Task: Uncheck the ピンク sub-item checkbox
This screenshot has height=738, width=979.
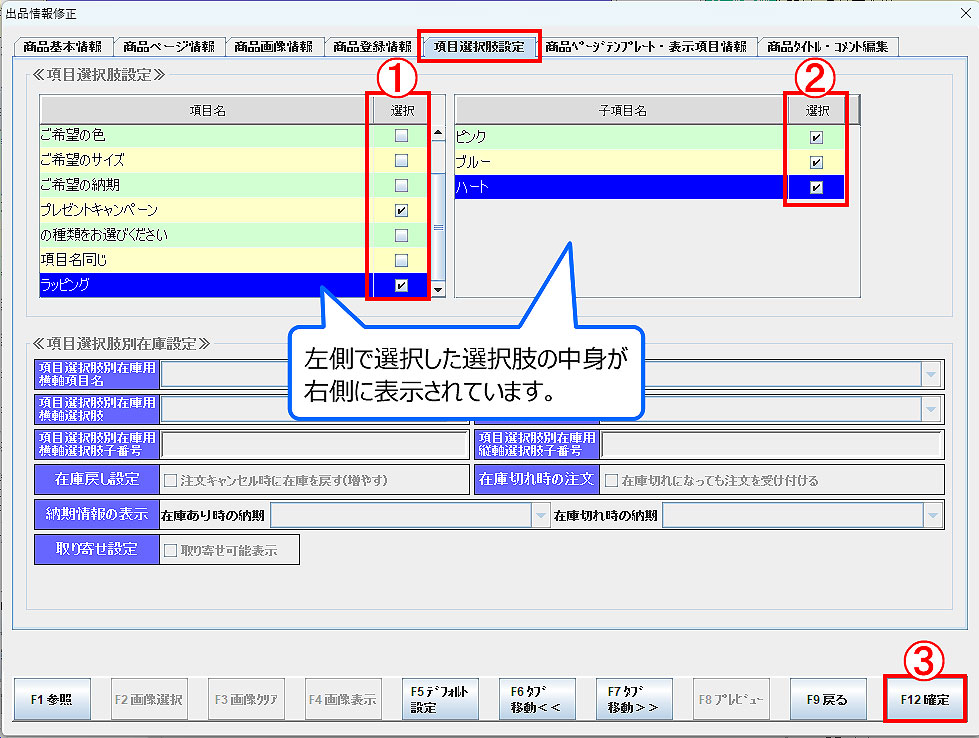Action: [816, 137]
